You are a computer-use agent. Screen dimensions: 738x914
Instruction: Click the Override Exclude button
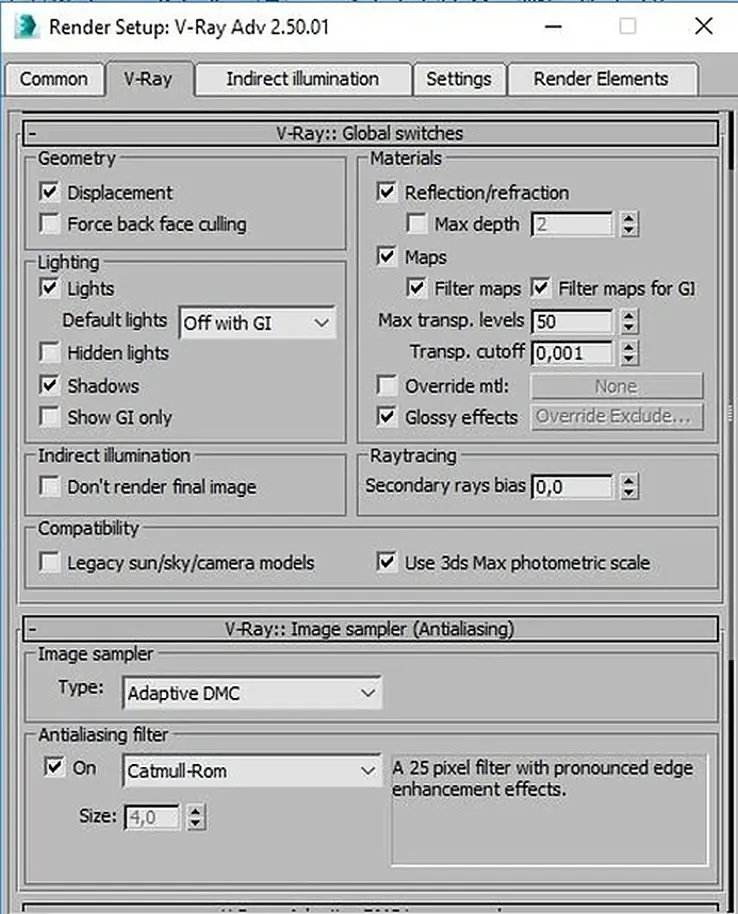click(616, 417)
